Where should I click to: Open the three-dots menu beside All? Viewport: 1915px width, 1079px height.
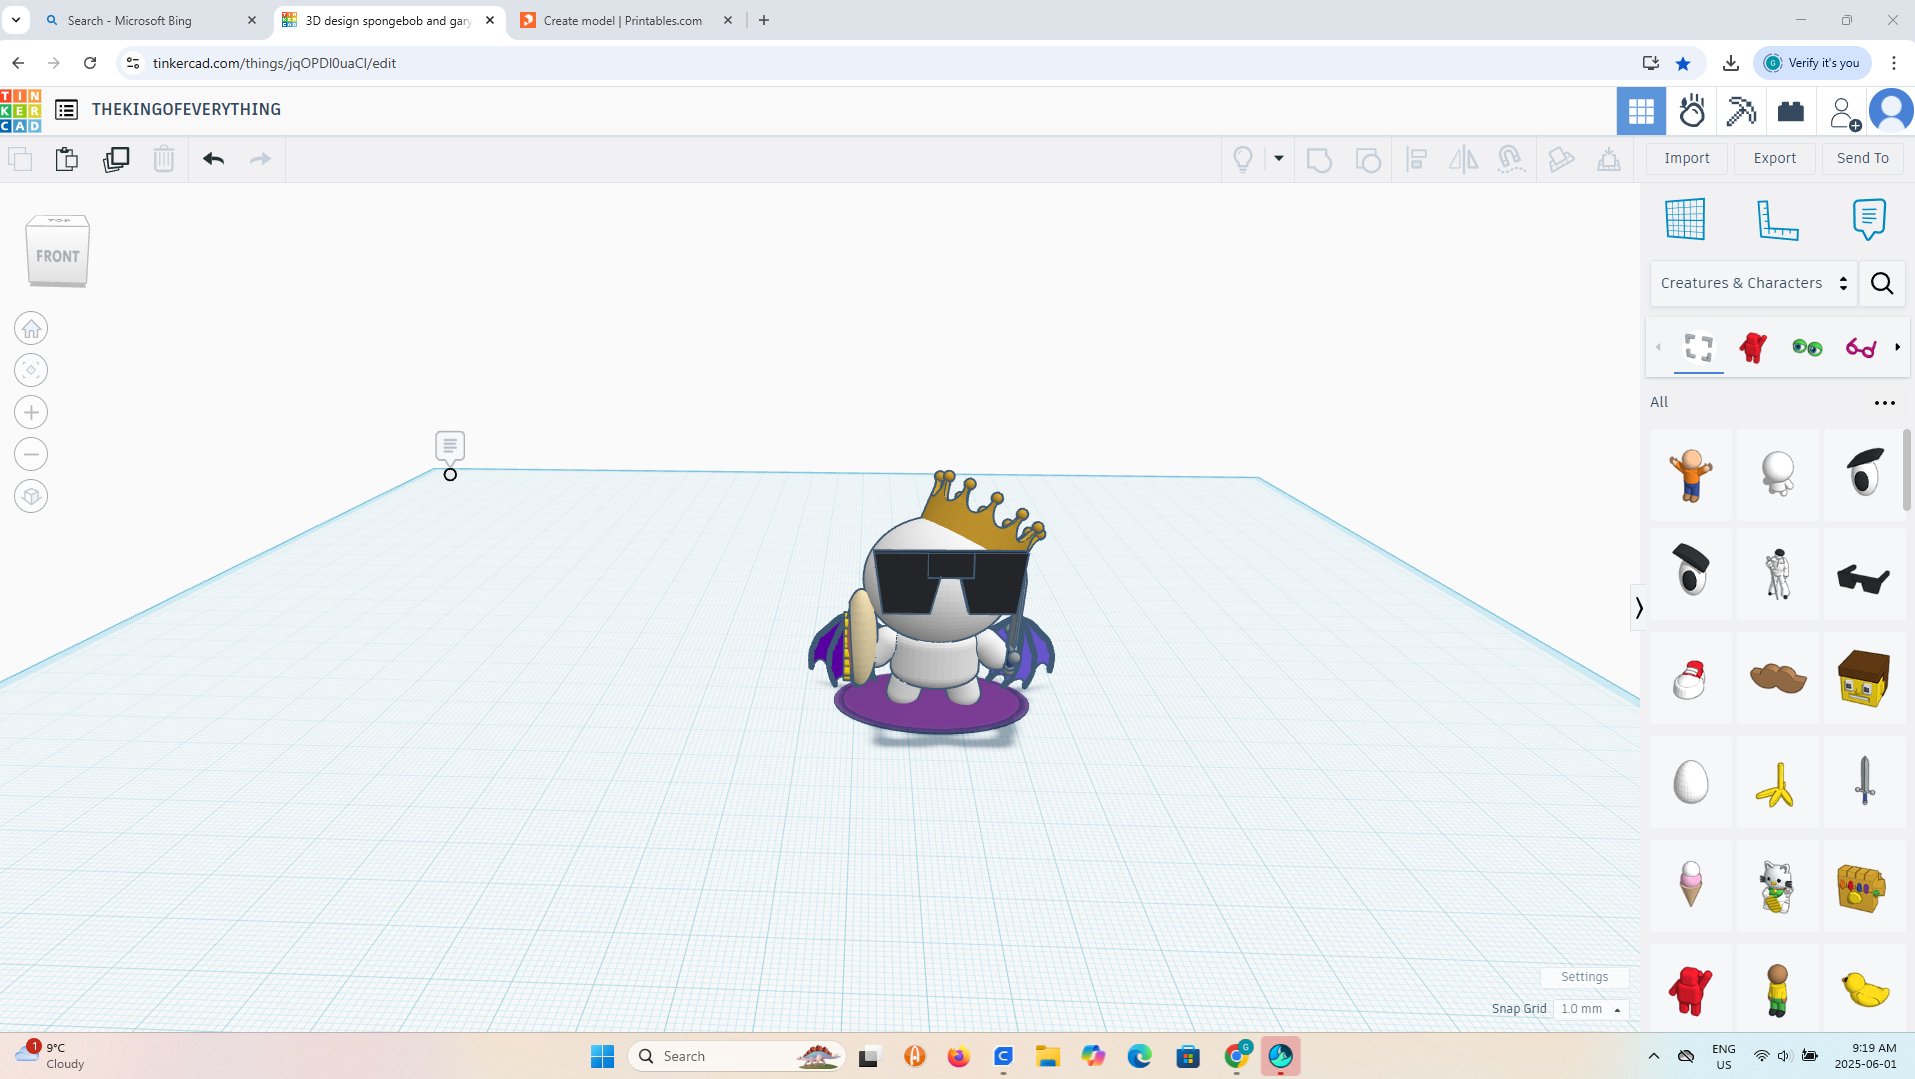click(x=1885, y=403)
